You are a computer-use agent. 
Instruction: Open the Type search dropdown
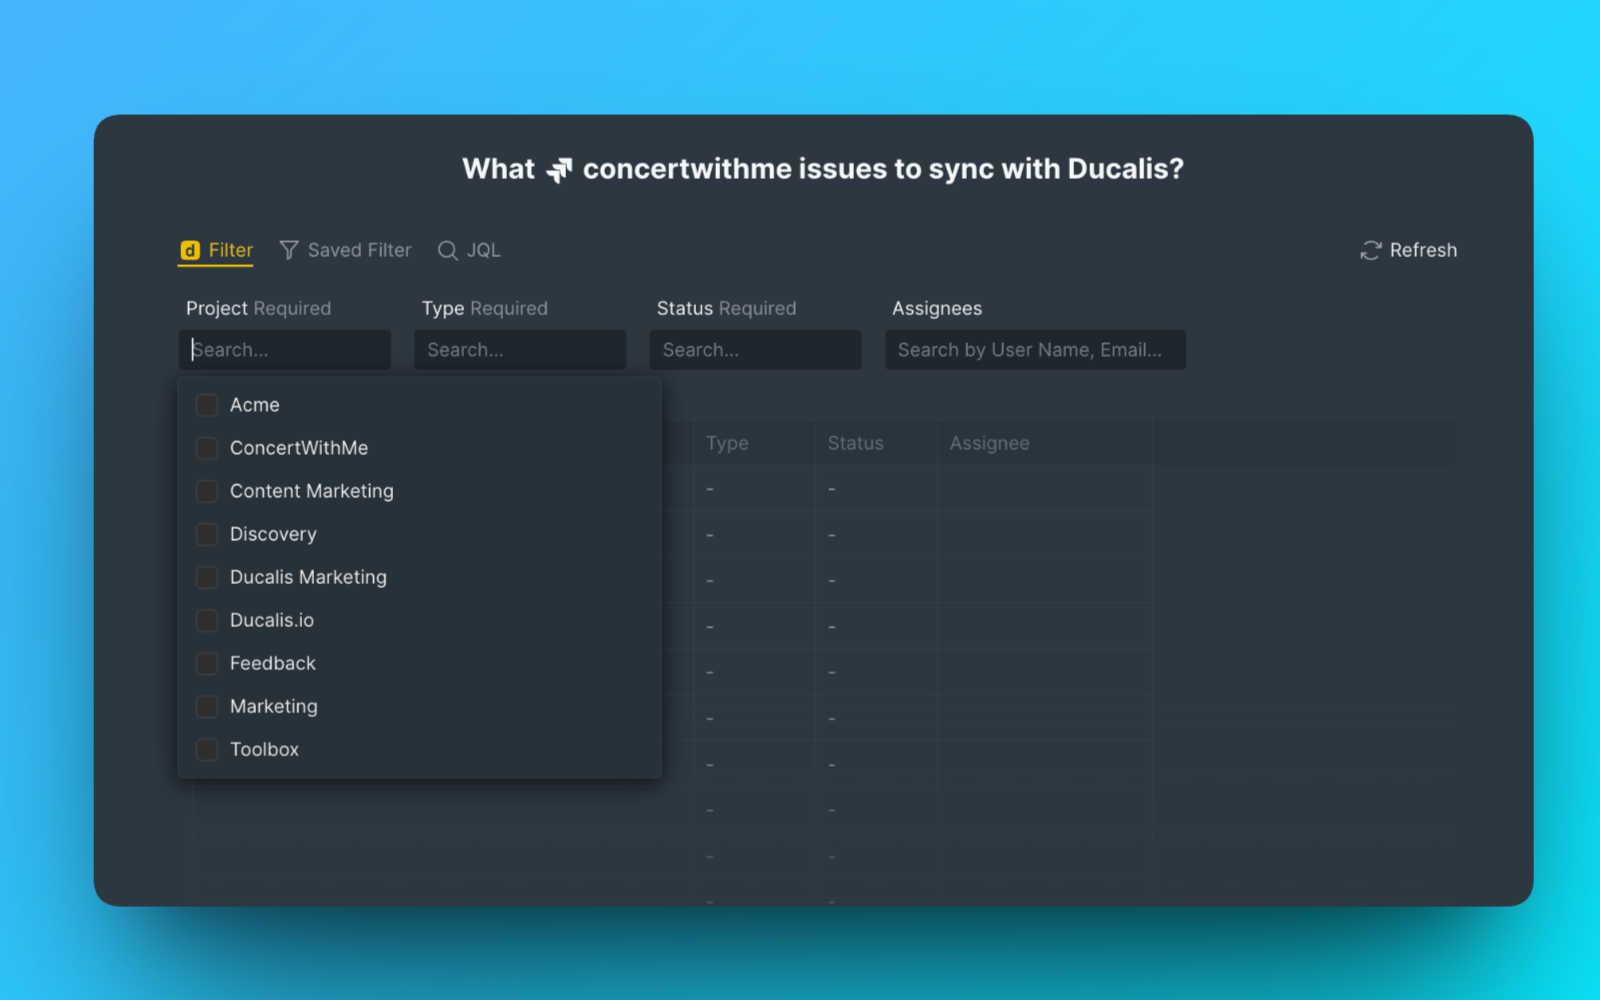click(520, 350)
